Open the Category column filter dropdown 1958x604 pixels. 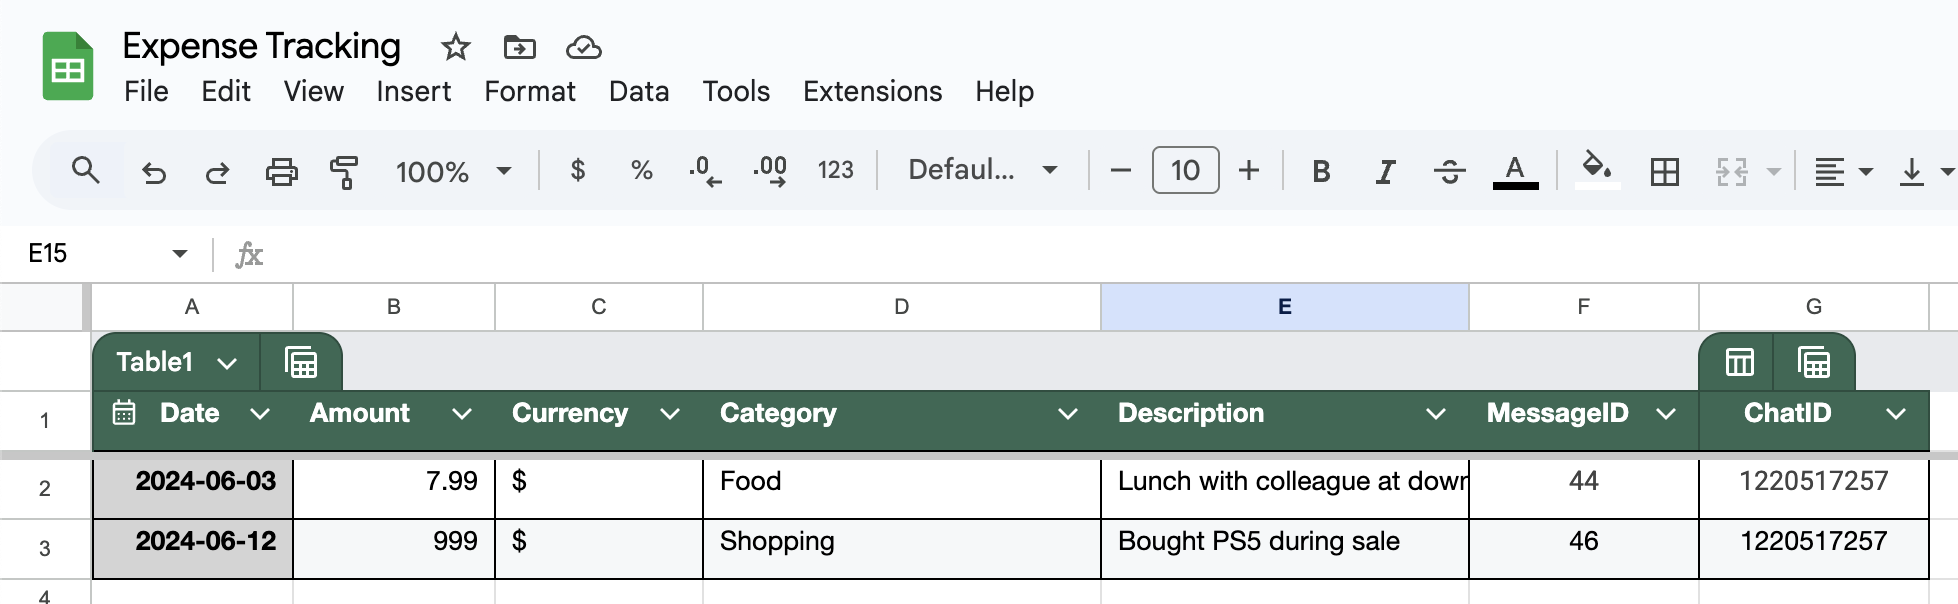[x=1067, y=414]
